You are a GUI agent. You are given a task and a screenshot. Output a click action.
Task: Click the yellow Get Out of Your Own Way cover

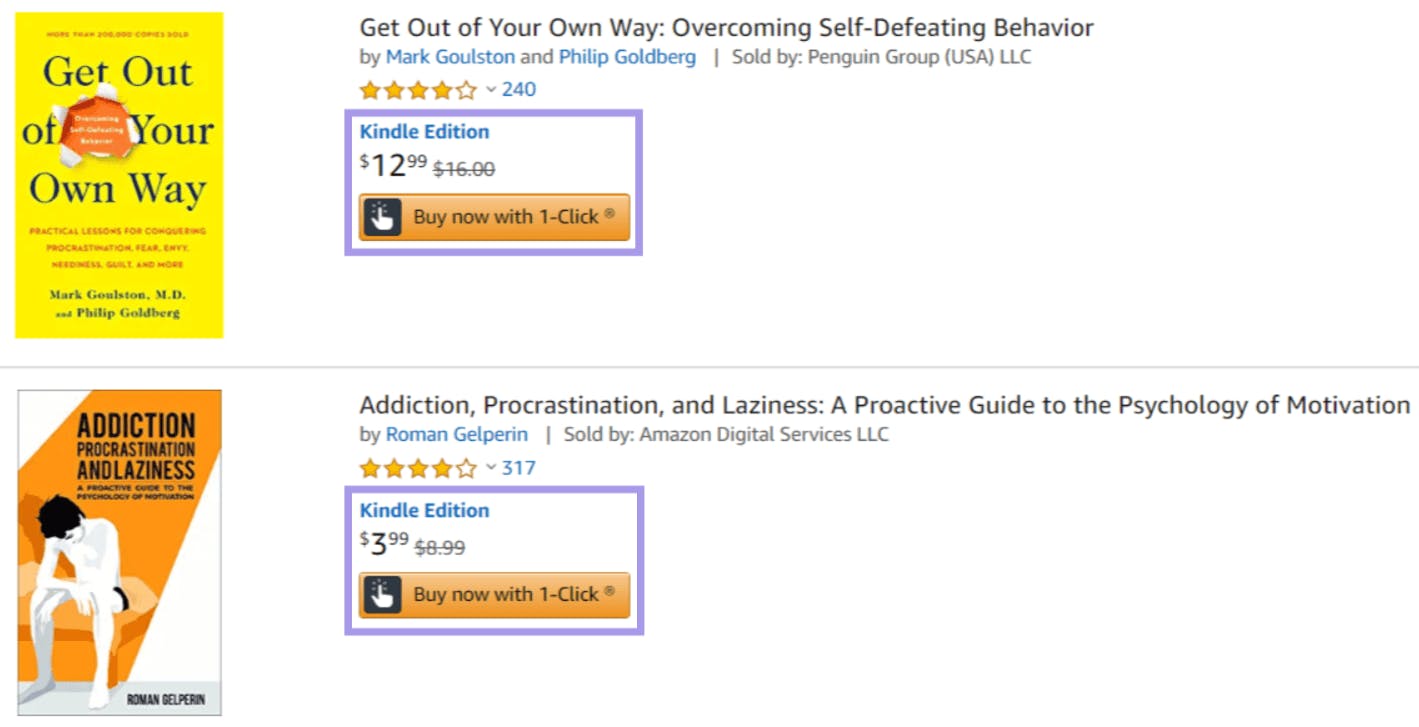119,175
